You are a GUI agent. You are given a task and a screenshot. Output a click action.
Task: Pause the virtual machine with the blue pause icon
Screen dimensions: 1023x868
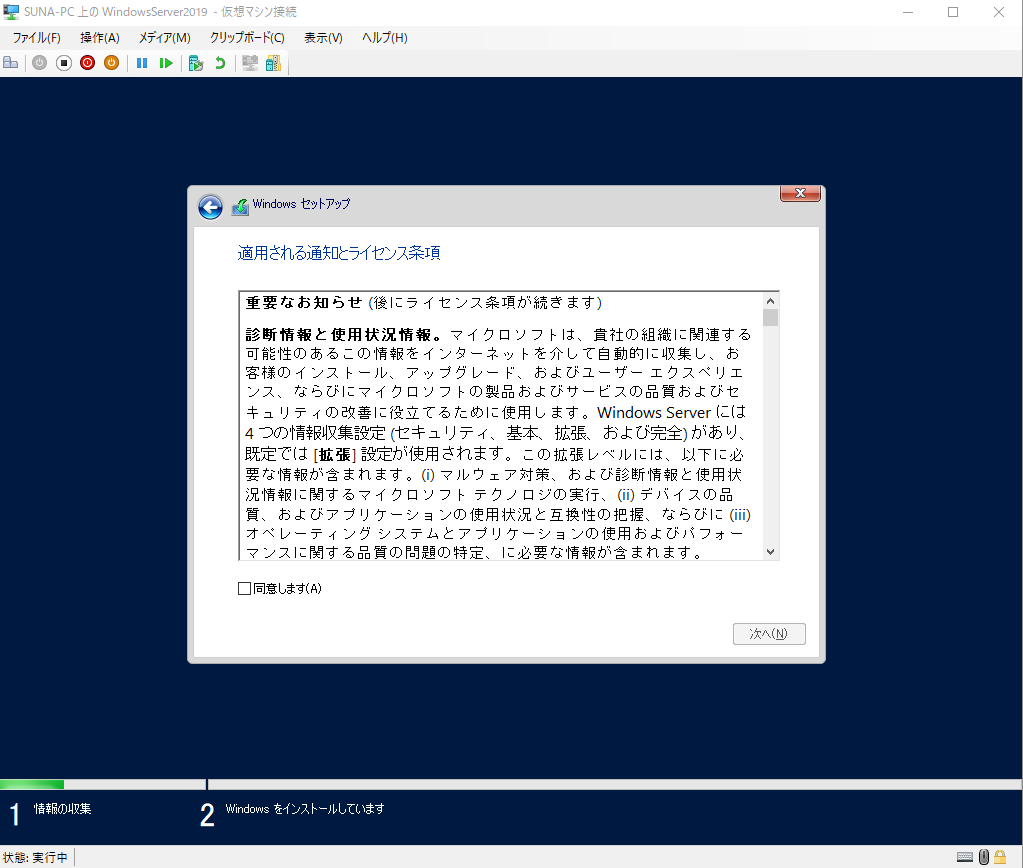(142, 63)
